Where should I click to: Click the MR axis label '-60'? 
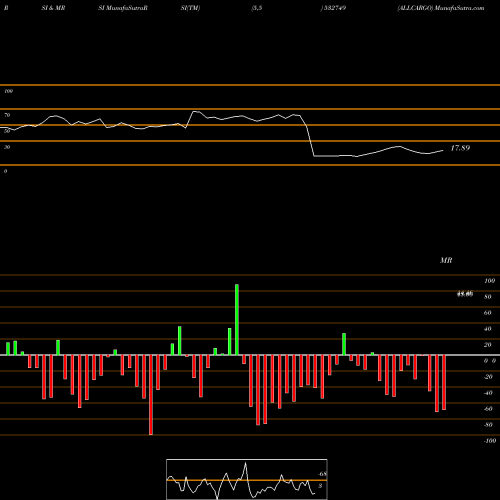488,409
